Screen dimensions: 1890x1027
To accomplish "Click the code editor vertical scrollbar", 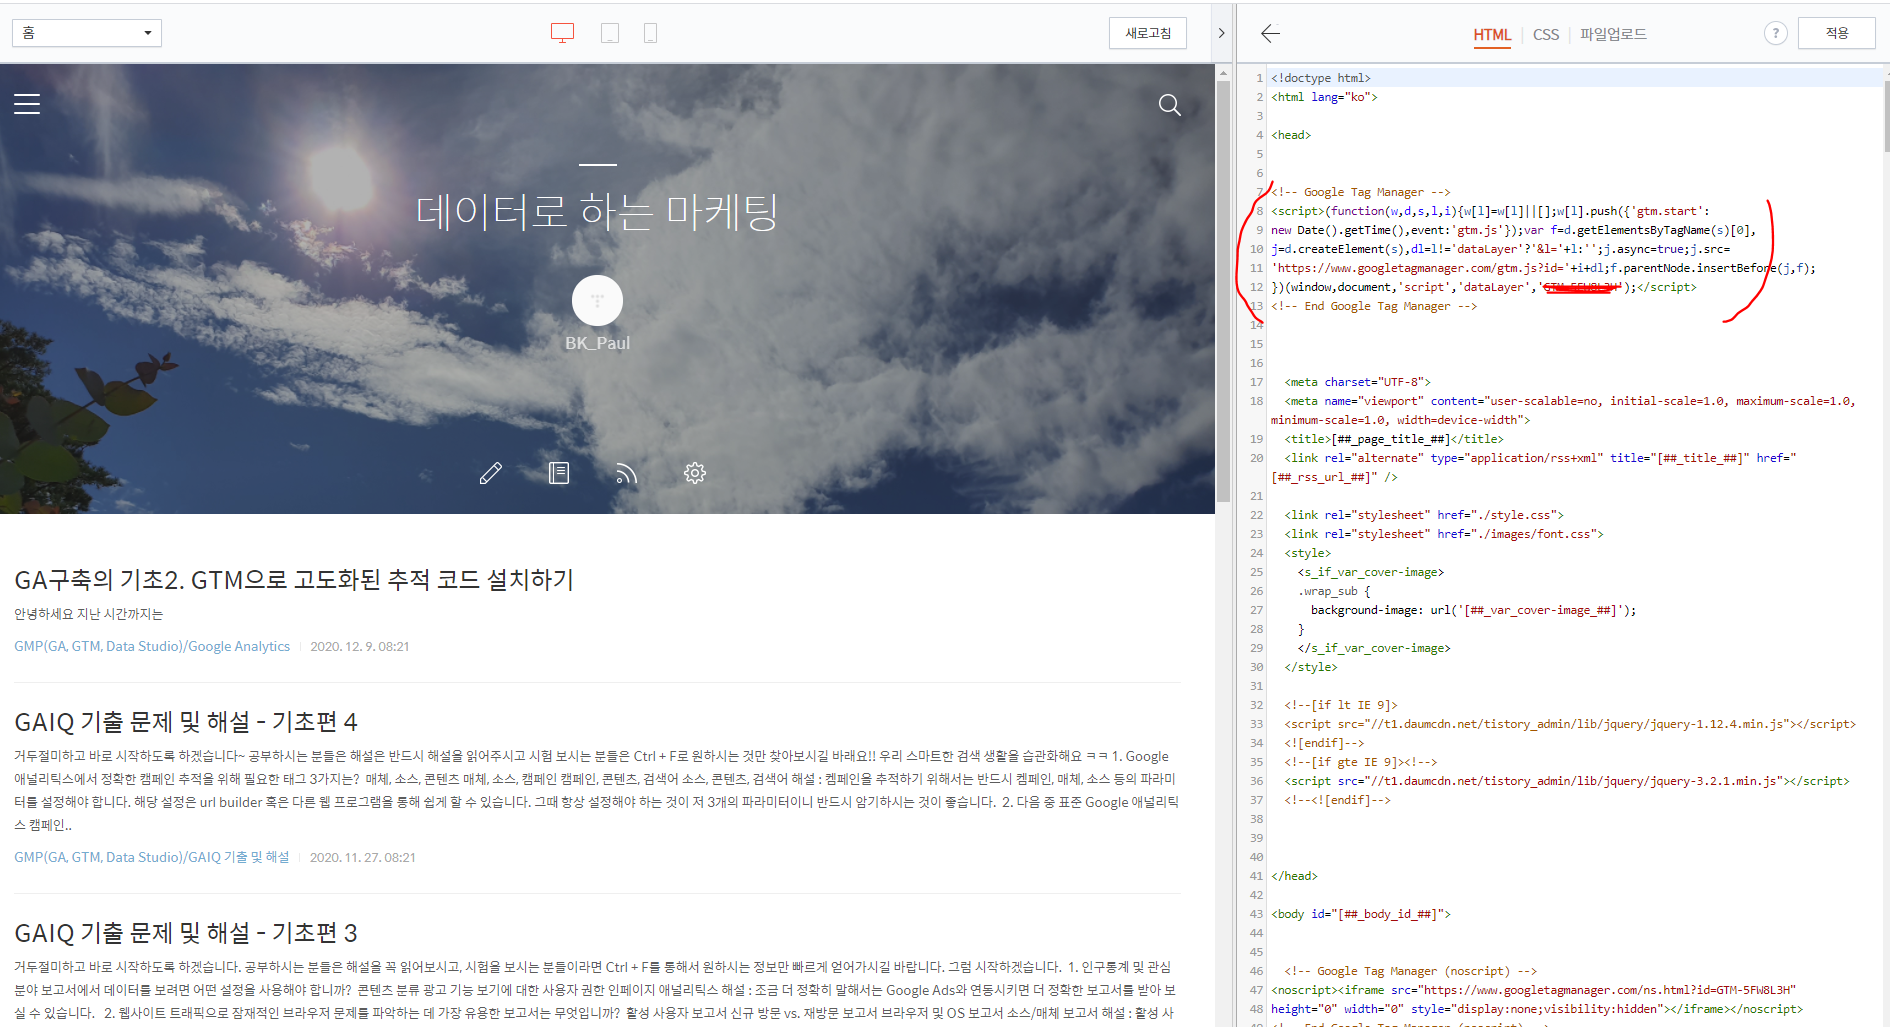I will [x=1886, y=115].
